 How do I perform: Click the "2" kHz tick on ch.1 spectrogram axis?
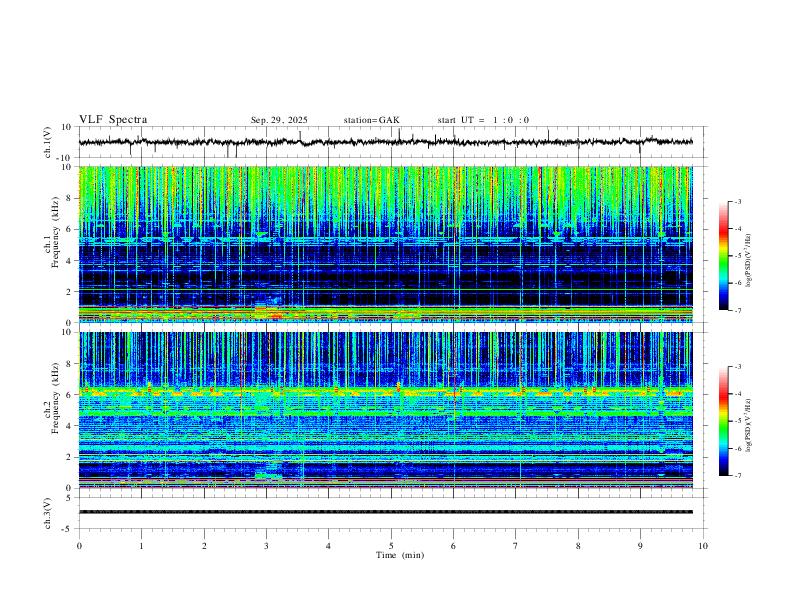tap(69, 292)
